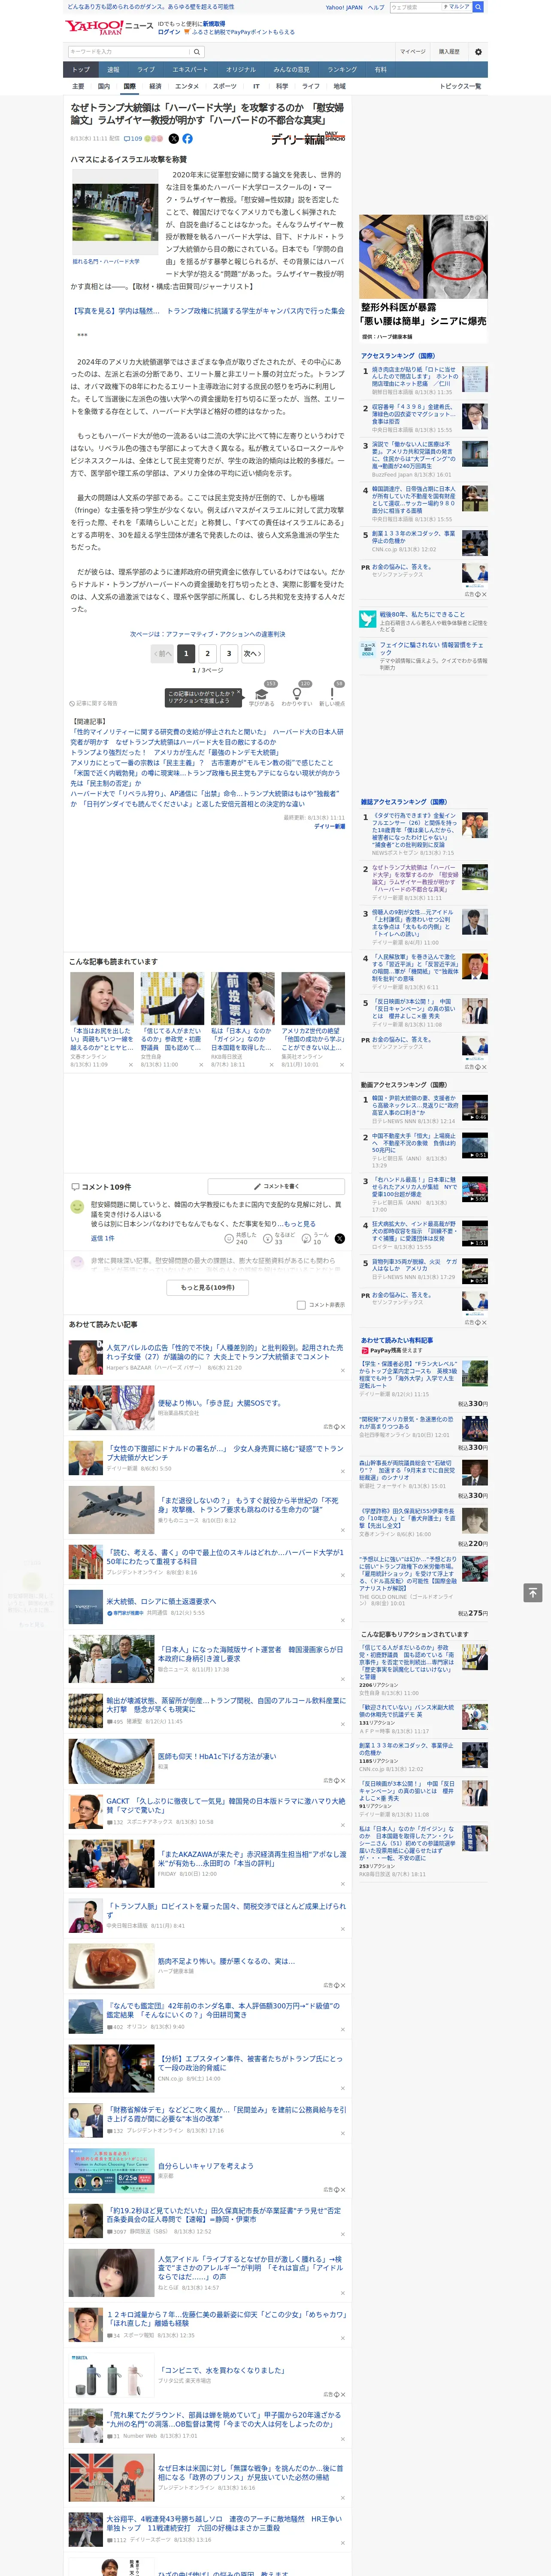
Task: Share the article on Facebook
Action: point(187,139)
